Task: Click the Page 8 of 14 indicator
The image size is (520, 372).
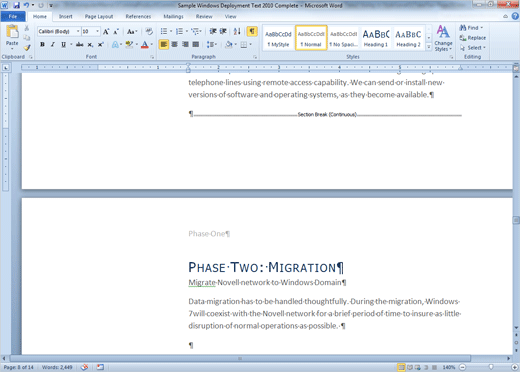Action: 19,367
